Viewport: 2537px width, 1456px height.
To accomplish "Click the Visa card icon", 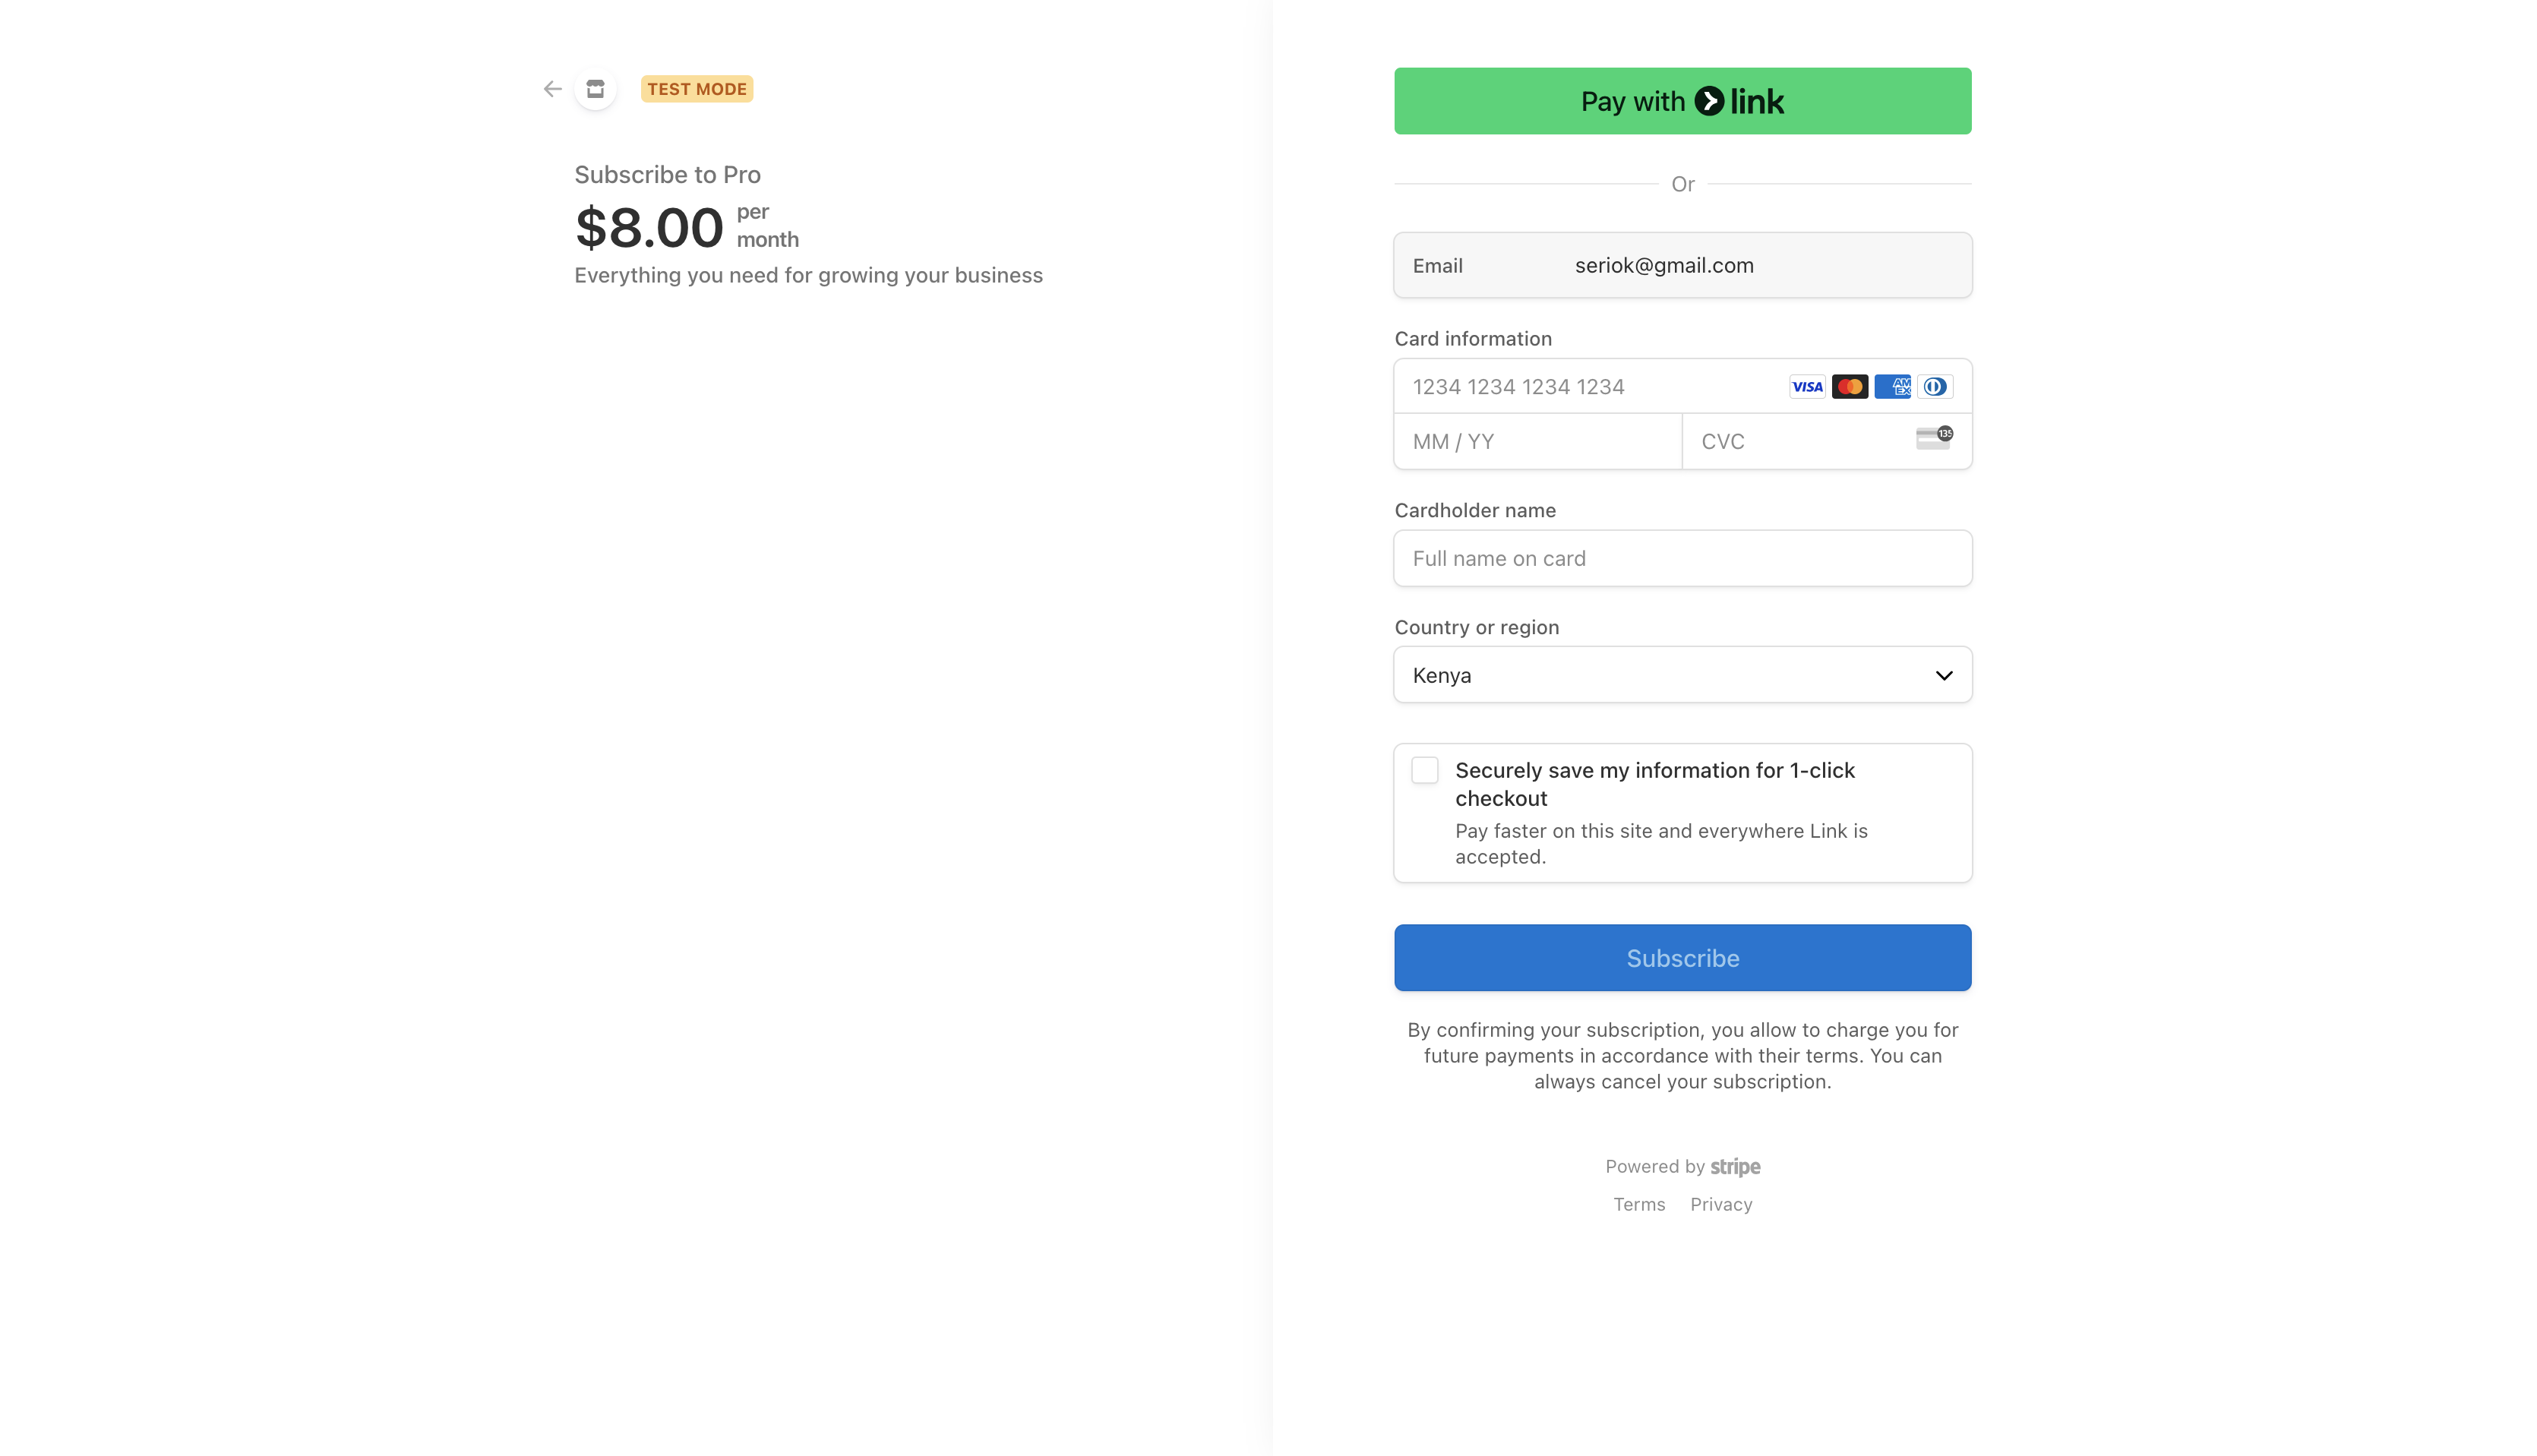I will (1806, 387).
